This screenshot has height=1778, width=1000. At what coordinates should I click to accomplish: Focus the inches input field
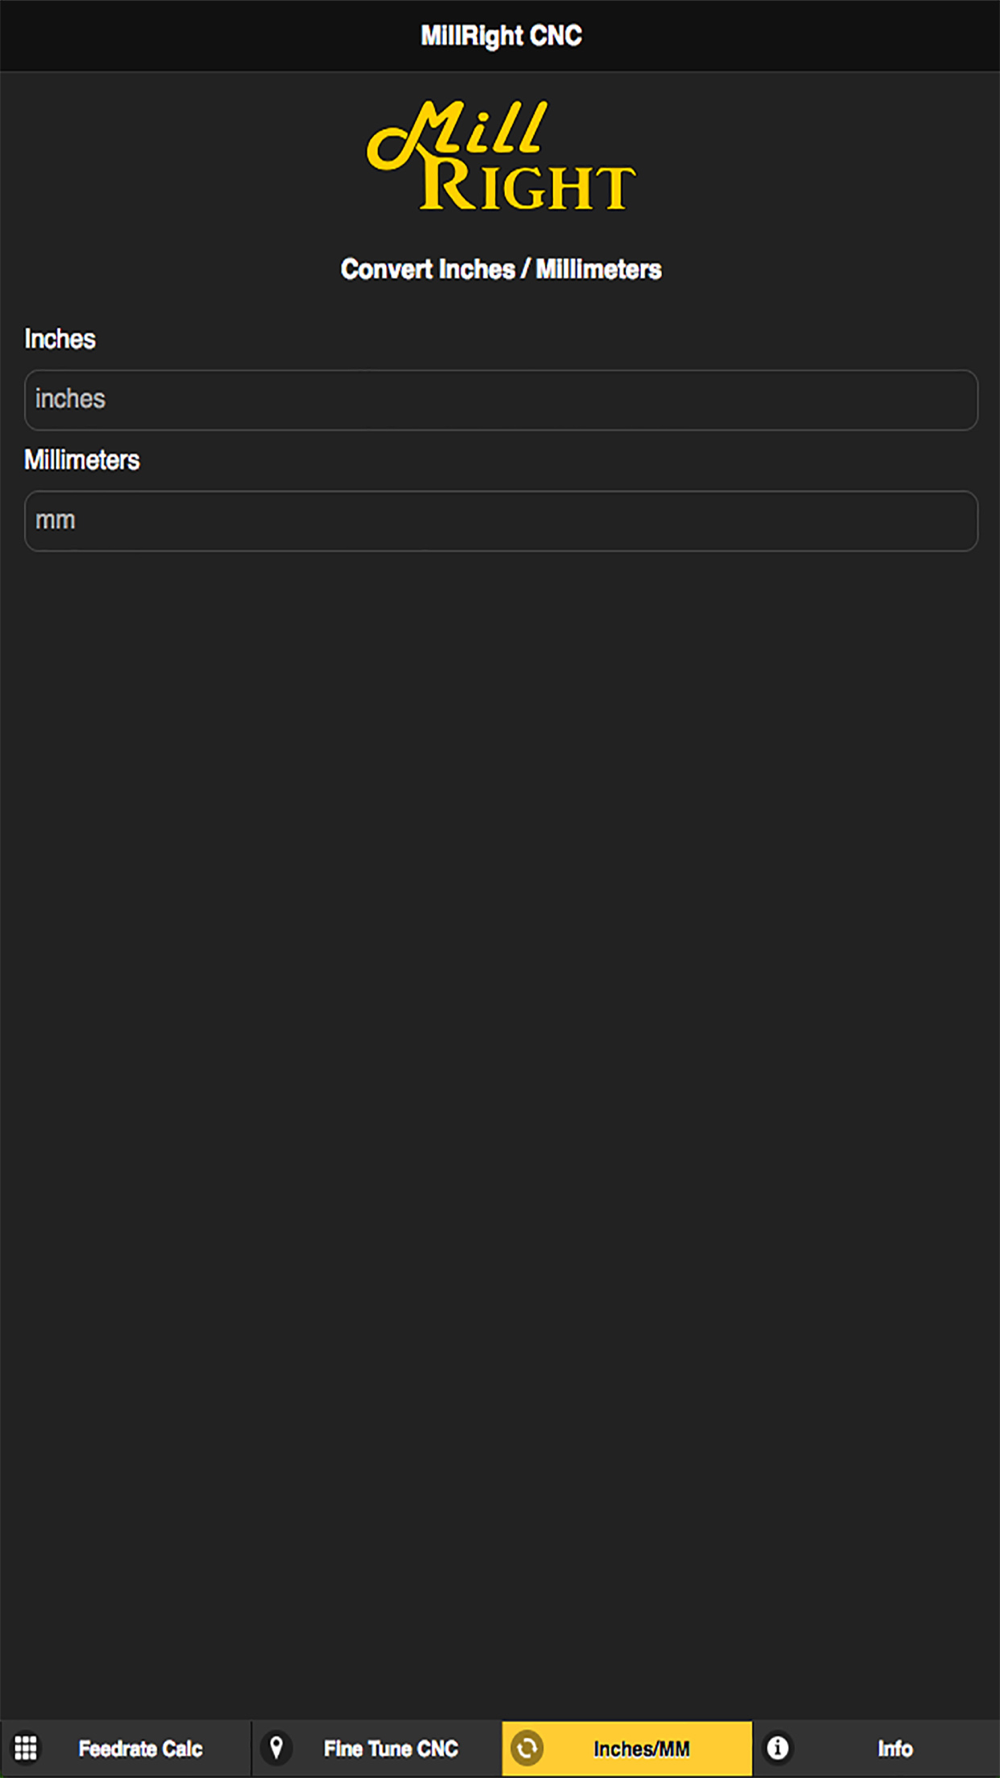pos(501,400)
